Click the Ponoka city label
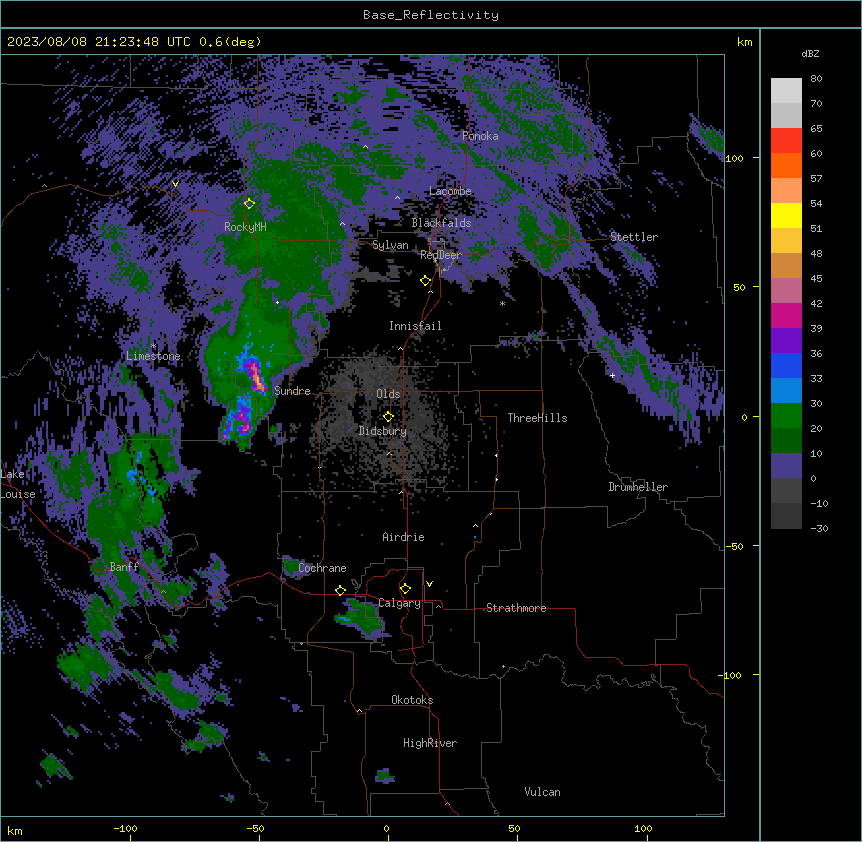Image resolution: width=862 pixels, height=842 pixels. point(480,136)
